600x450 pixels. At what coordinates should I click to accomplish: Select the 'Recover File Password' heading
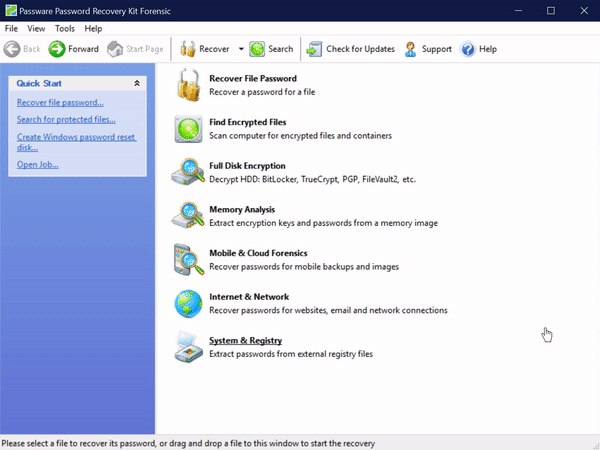pyautogui.click(x=253, y=78)
